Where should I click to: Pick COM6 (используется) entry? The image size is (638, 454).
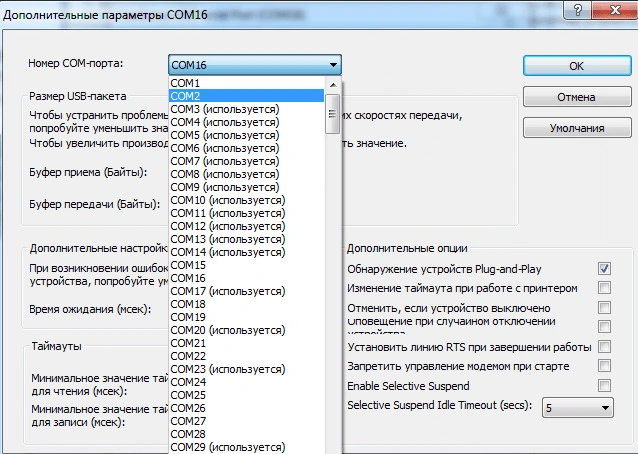click(247, 148)
